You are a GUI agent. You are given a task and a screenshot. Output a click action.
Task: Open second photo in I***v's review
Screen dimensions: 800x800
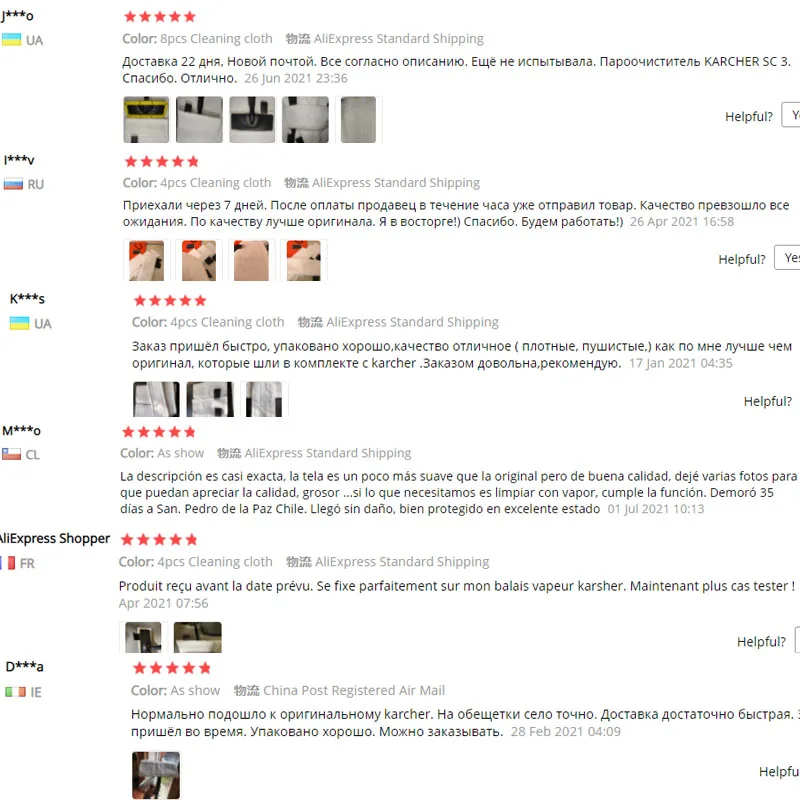click(199, 260)
